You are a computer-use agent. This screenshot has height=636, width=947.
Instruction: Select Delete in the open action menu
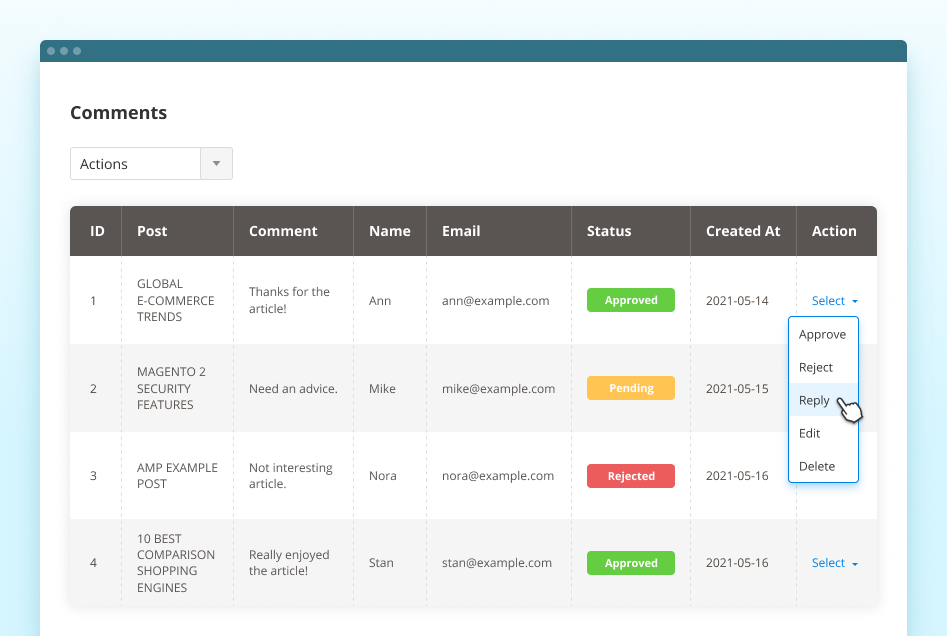point(815,465)
